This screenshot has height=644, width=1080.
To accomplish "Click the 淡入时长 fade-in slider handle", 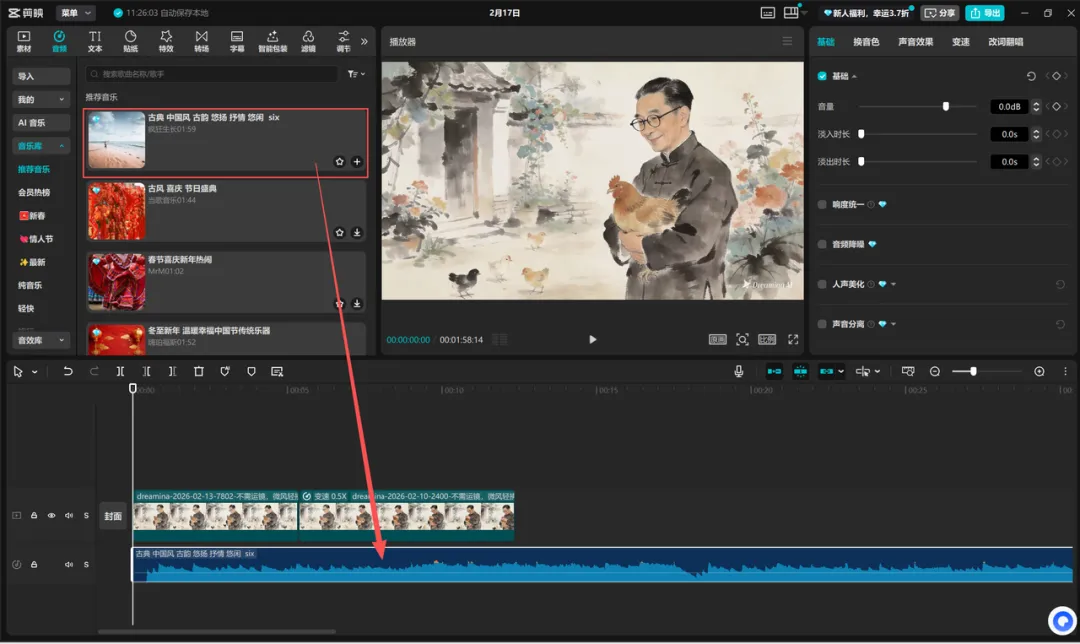I will pos(861,134).
